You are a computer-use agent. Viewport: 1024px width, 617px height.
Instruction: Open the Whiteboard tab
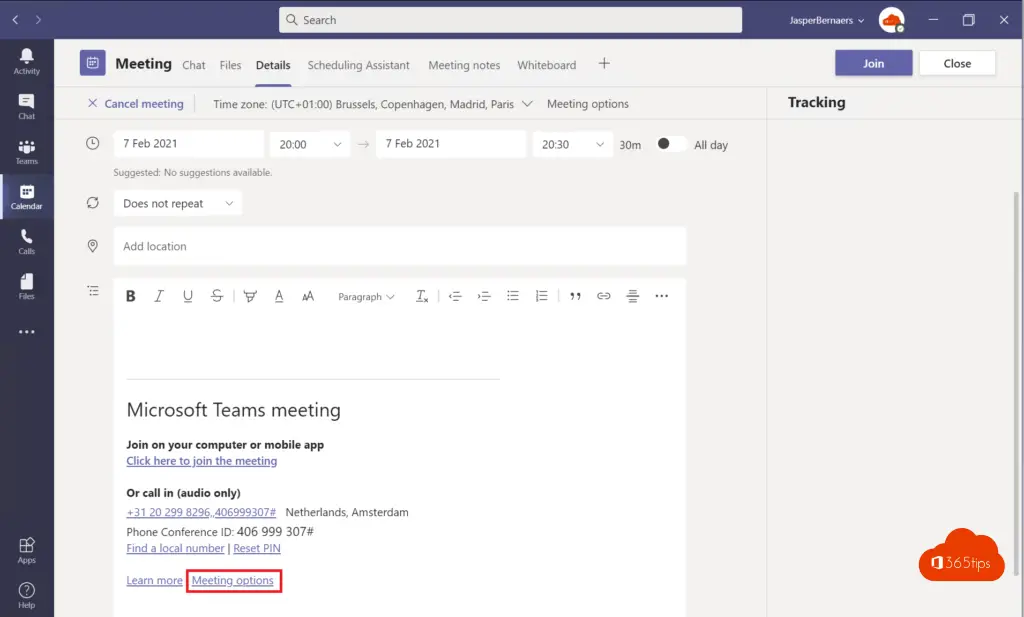pos(546,65)
